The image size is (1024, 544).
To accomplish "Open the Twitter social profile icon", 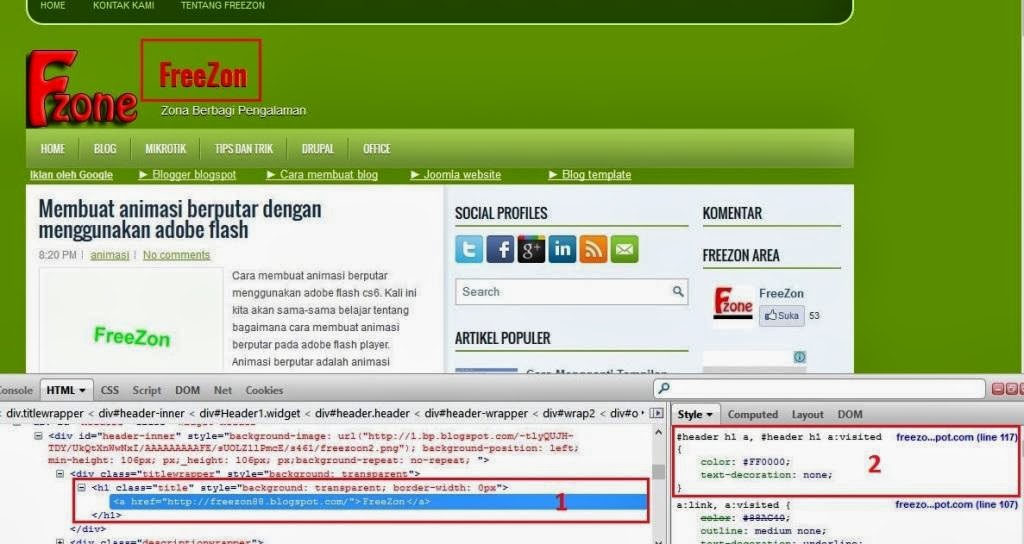I will (469, 249).
